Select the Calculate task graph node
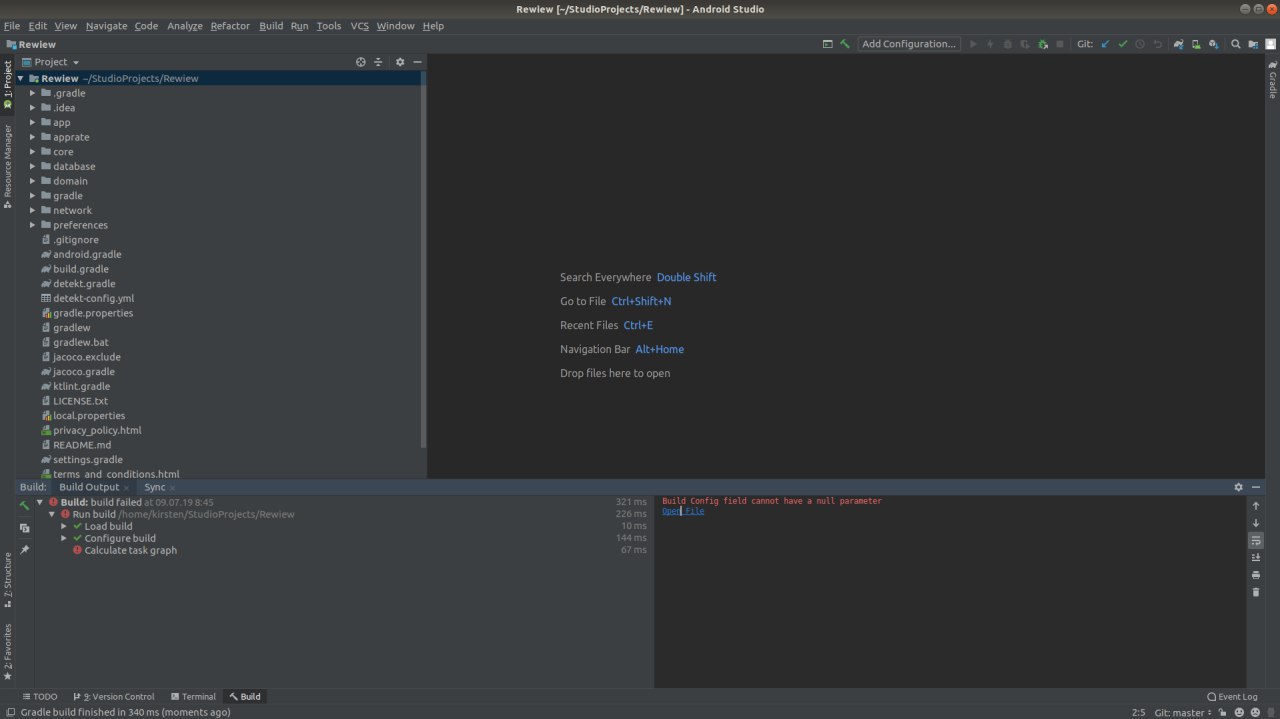Viewport: 1280px width, 719px height. [130, 550]
